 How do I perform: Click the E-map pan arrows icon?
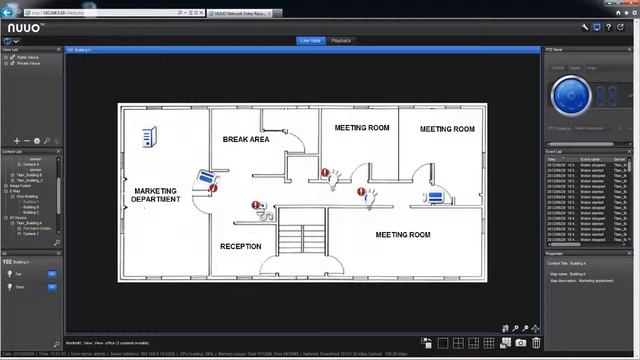[x=535, y=328]
